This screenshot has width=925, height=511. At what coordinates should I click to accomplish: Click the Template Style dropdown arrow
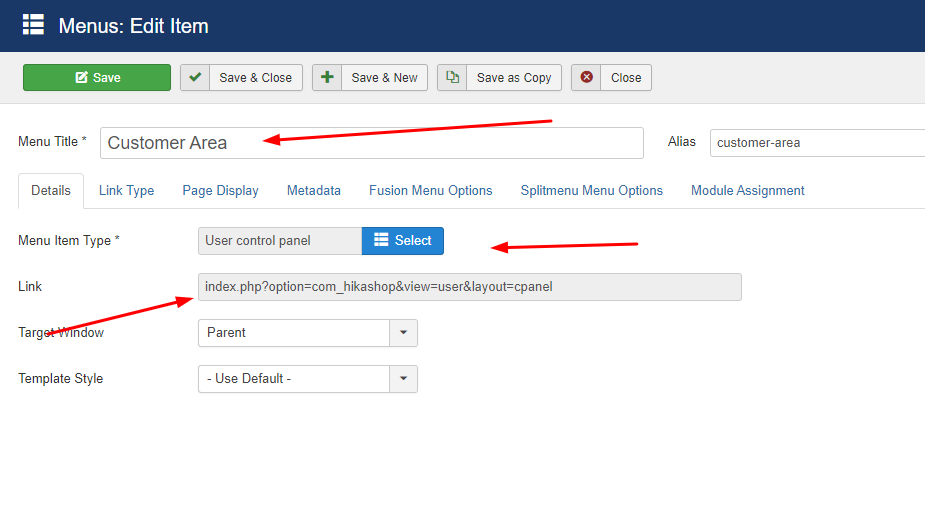pyautogui.click(x=404, y=379)
